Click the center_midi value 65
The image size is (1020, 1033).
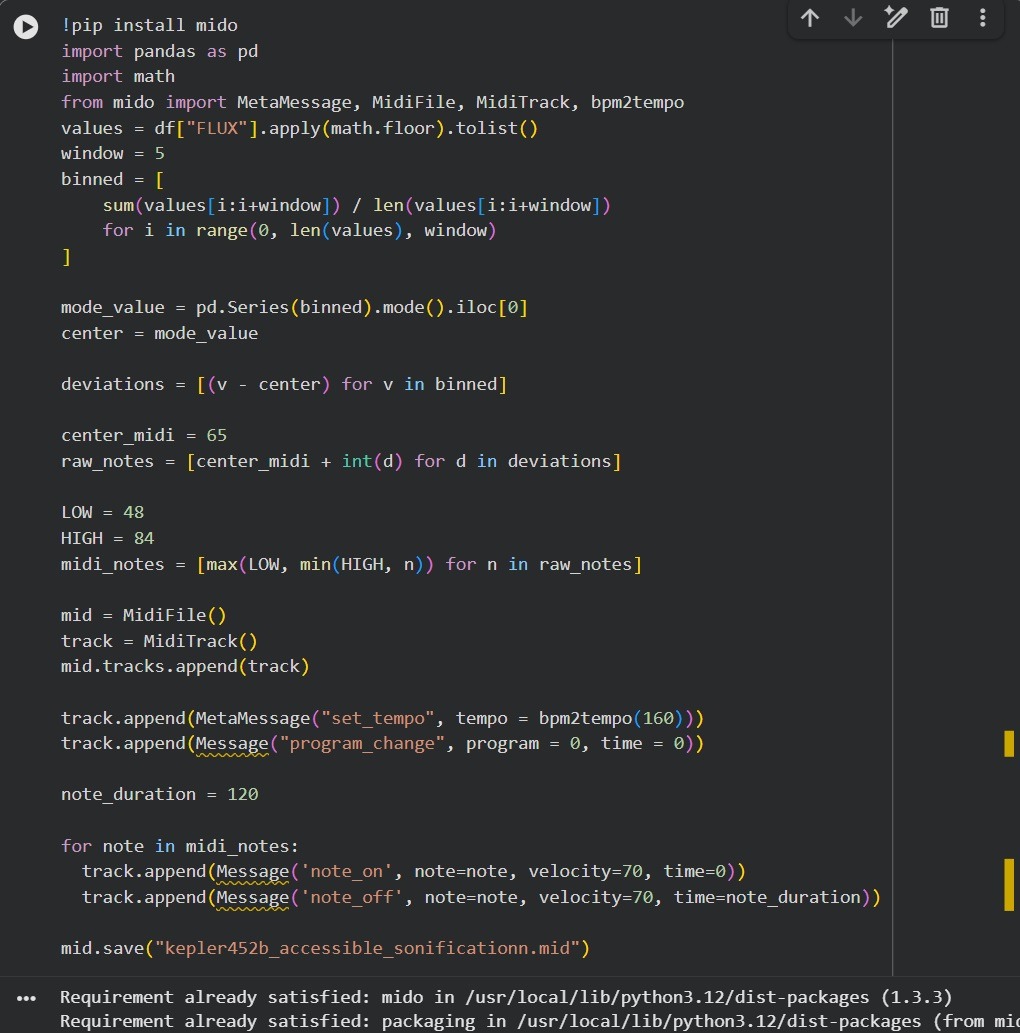pos(216,436)
